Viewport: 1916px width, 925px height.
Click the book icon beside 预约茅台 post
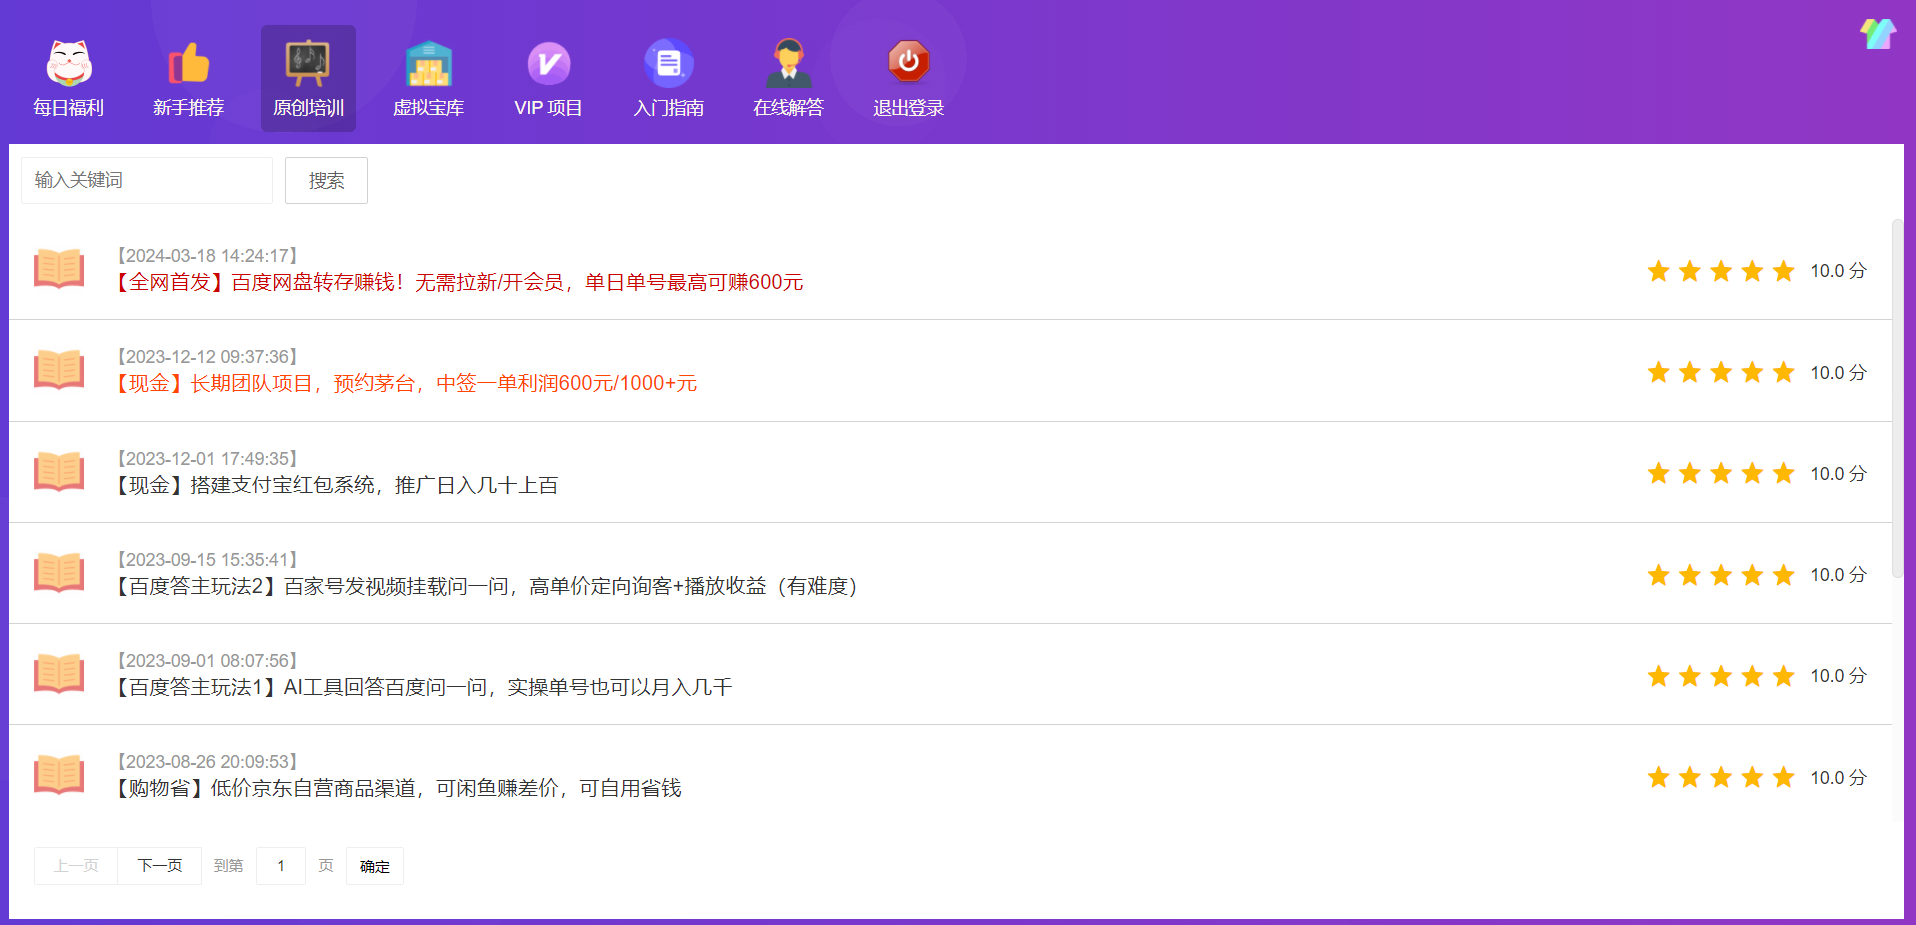[x=59, y=370]
